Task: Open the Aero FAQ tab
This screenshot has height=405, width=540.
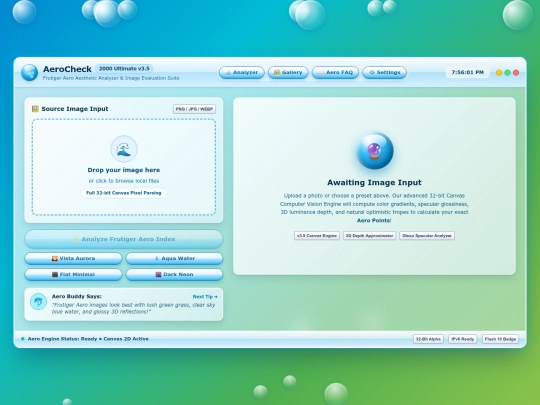Action: 335,72
